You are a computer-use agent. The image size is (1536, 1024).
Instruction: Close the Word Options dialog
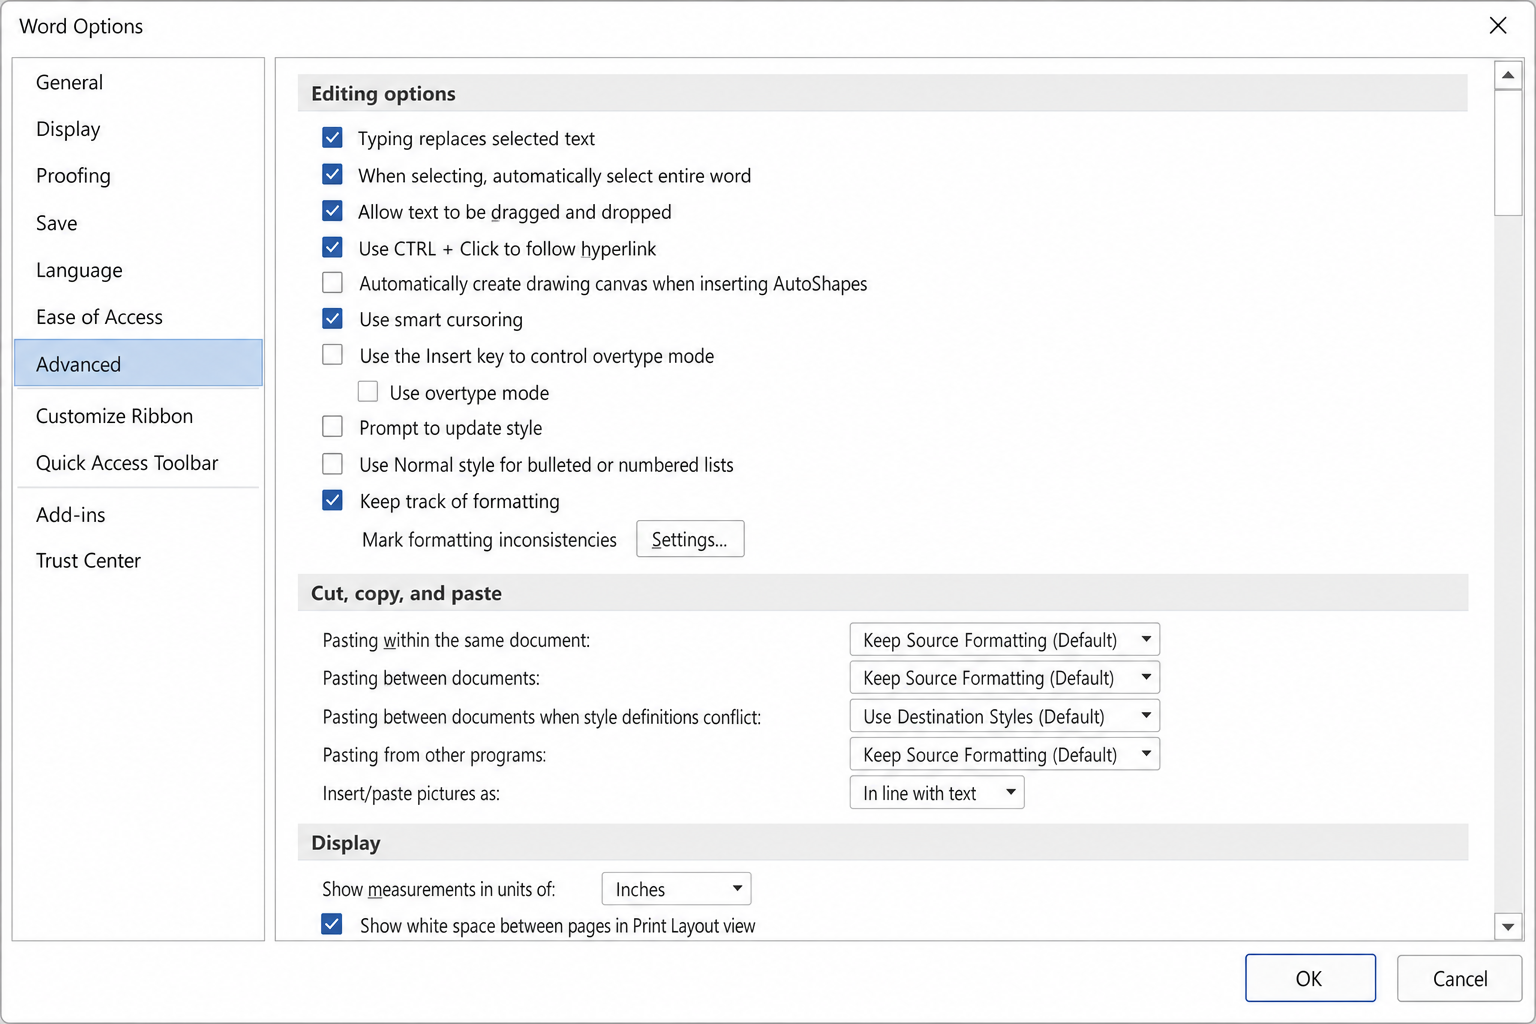coord(1497,26)
